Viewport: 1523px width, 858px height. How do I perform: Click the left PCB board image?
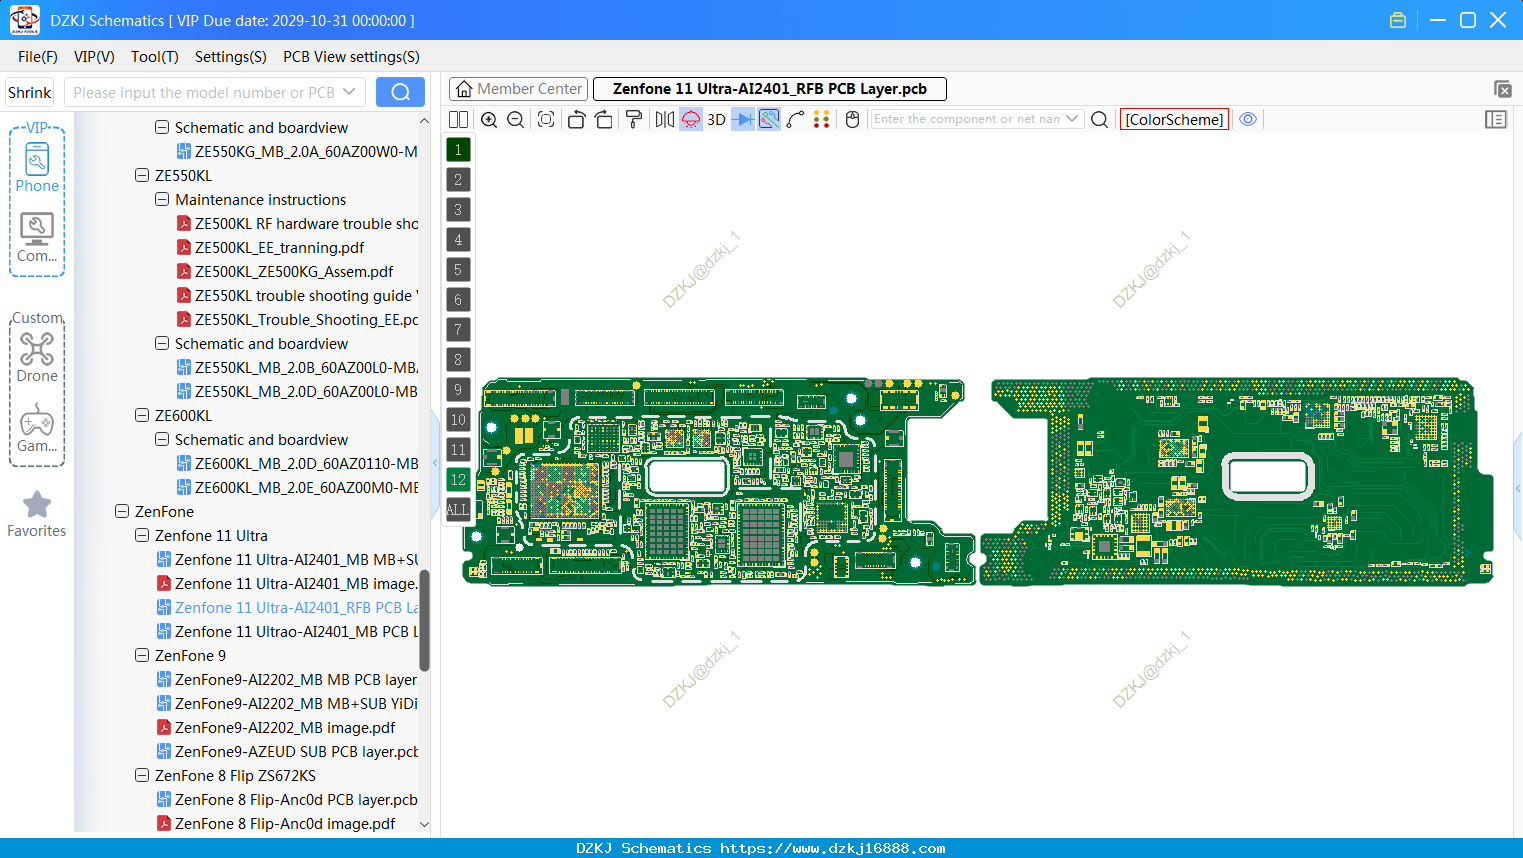[x=718, y=481]
